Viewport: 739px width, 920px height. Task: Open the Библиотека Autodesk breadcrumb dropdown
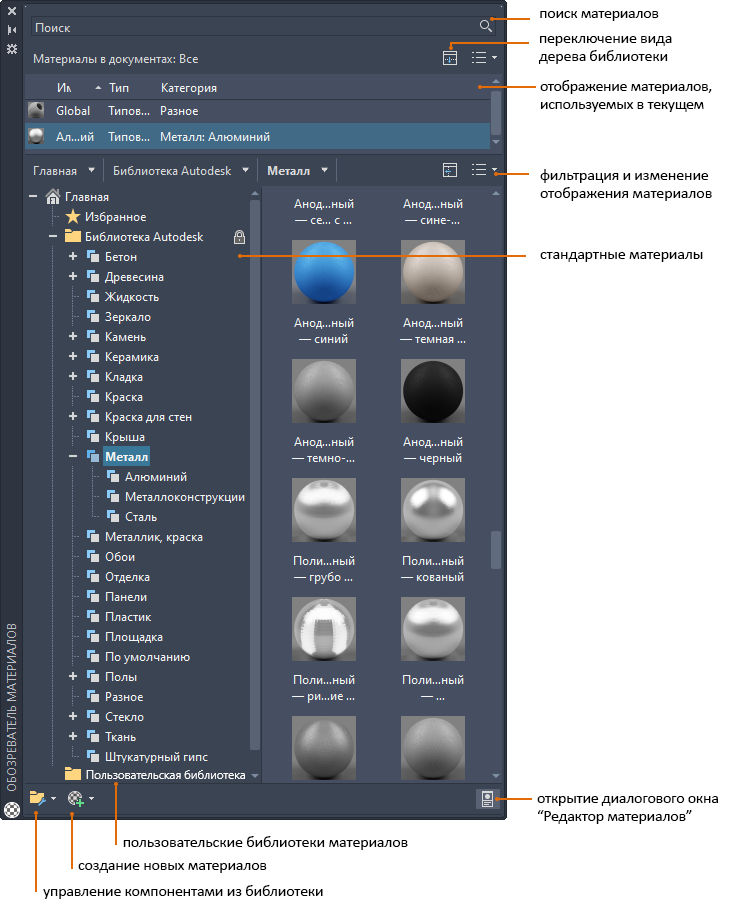coord(246,170)
